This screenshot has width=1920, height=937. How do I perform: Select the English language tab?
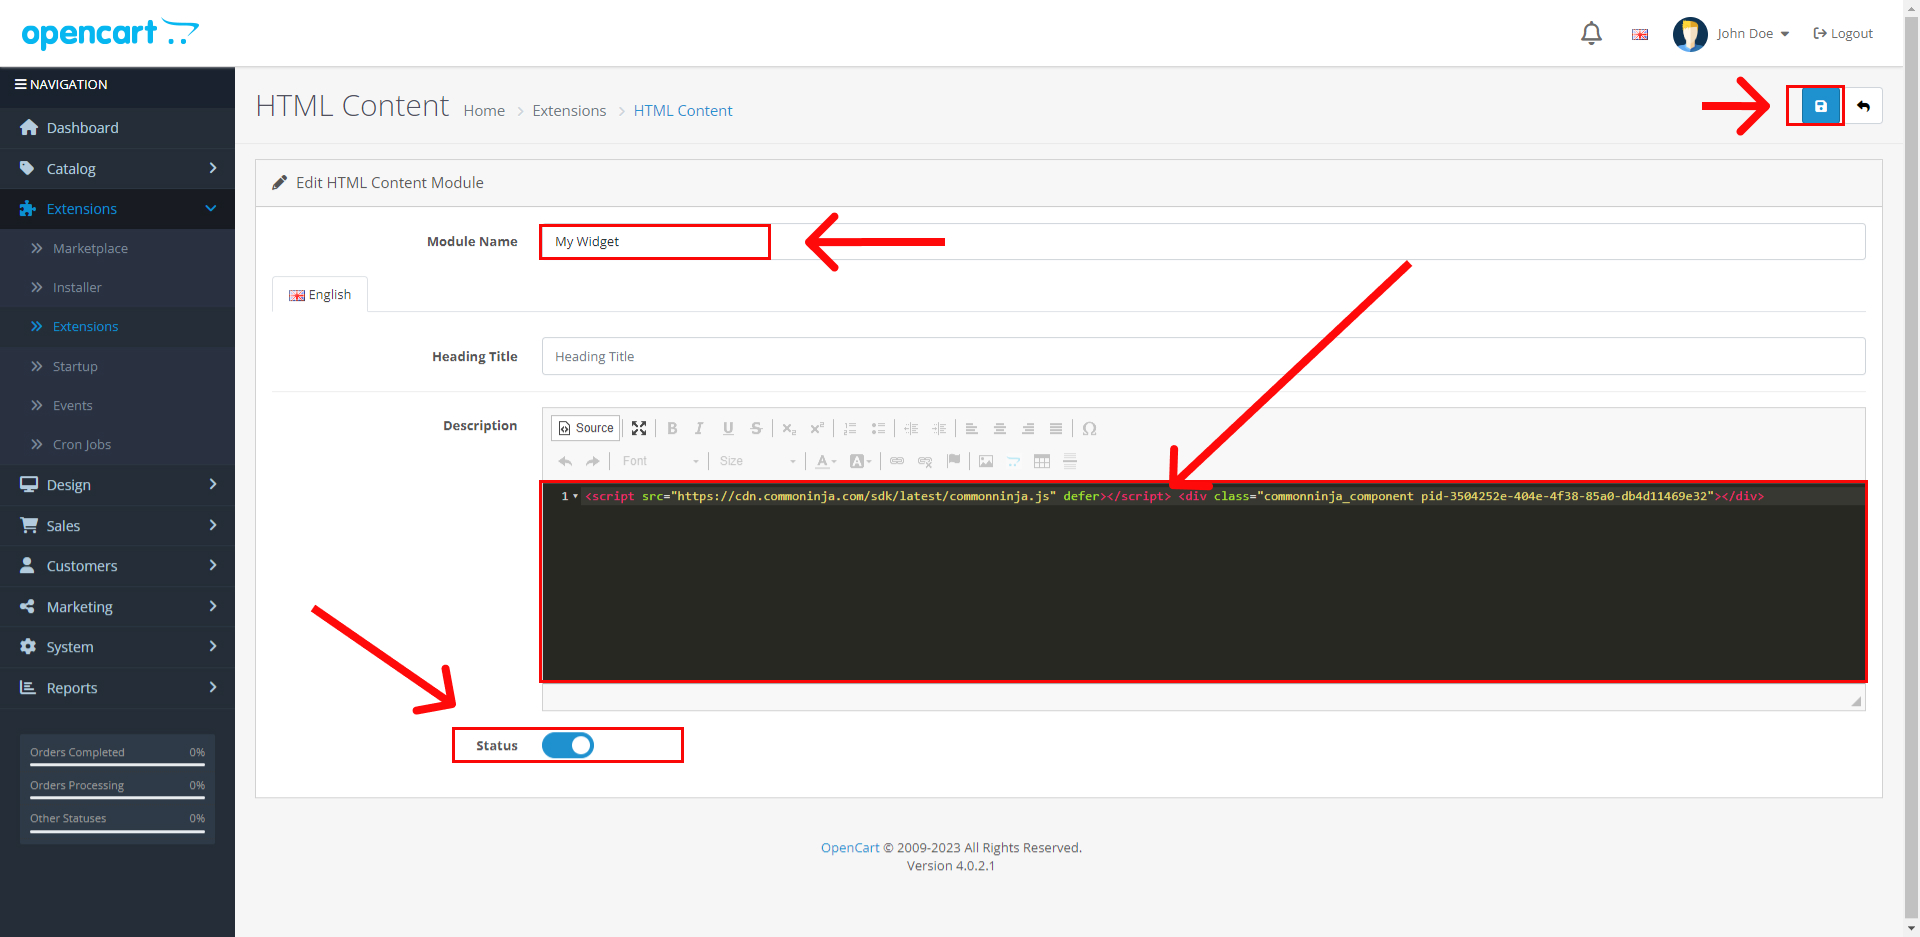320,294
